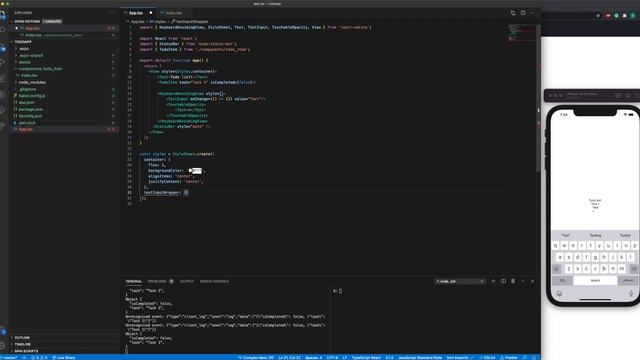Tap the 123 key on simulator keyboard
640x360 pixels.
click(x=562, y=280)
